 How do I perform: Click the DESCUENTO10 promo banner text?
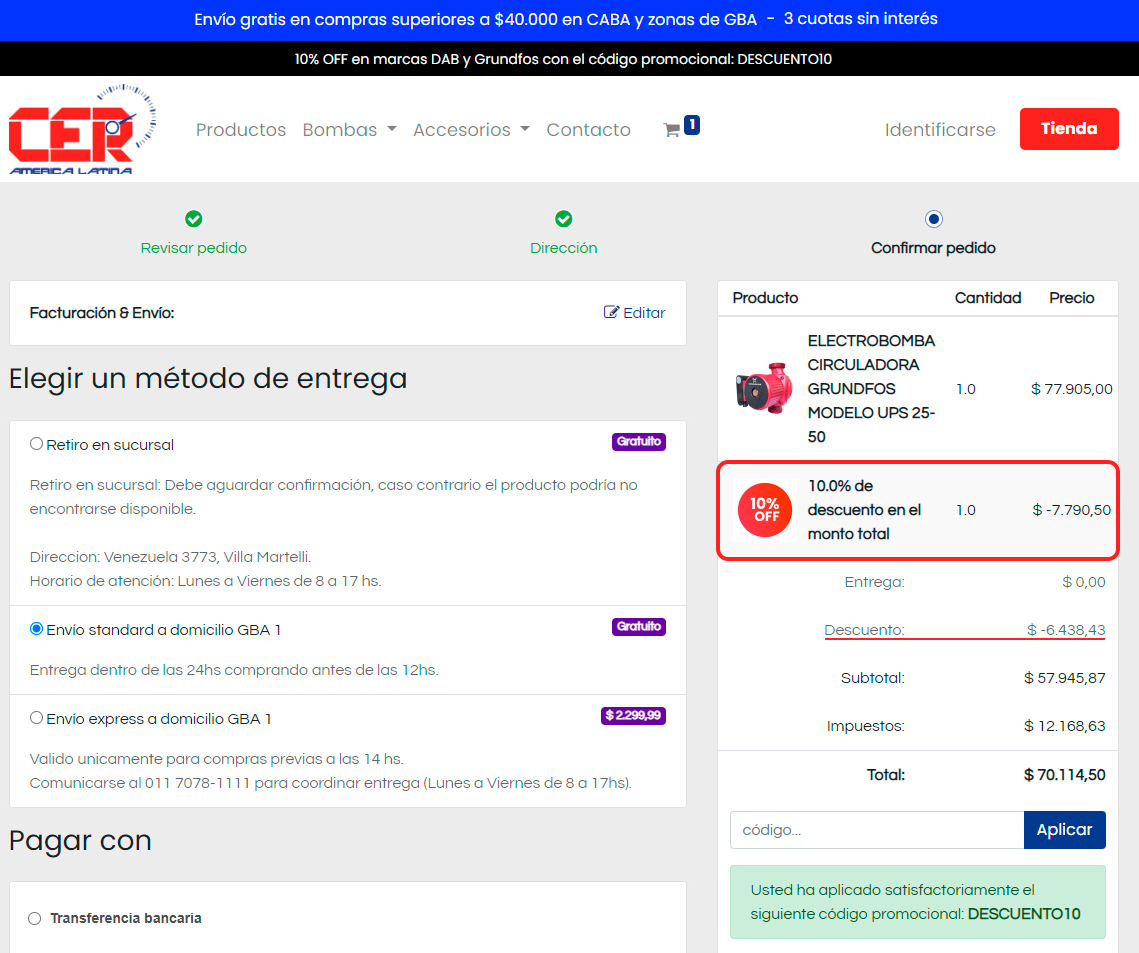[563, 59]
